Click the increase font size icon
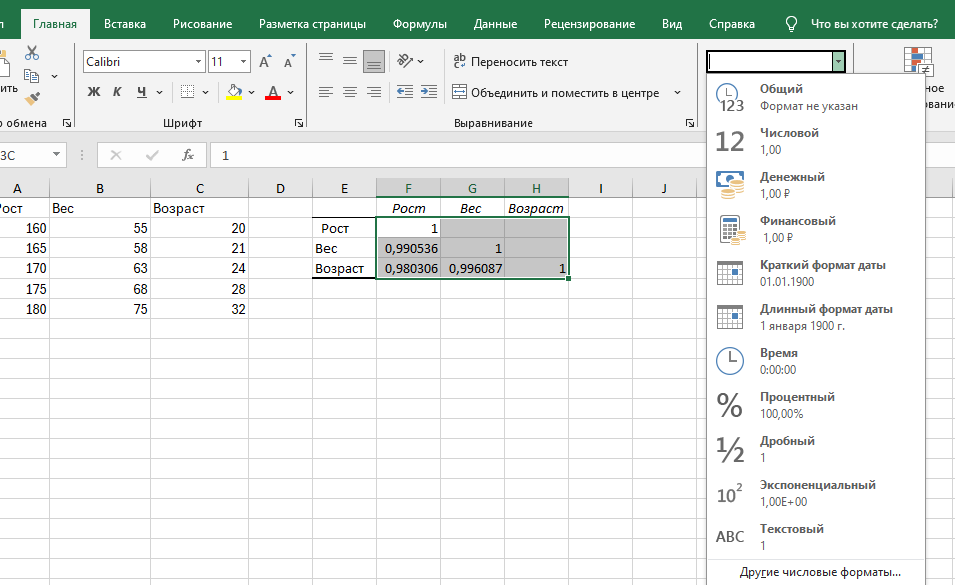The width and height of the screenshot is (955, 585). click(265, 62)
